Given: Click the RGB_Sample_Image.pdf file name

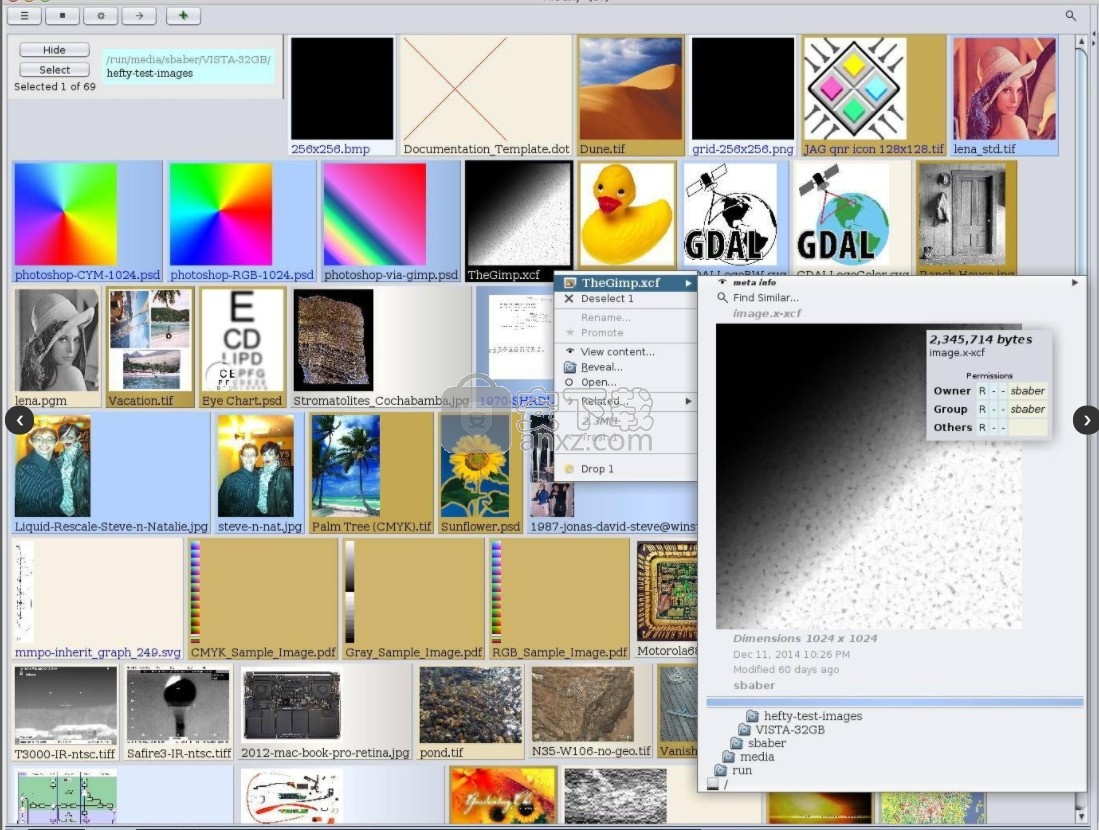Looking at the screenshot, I should [559, 653].
